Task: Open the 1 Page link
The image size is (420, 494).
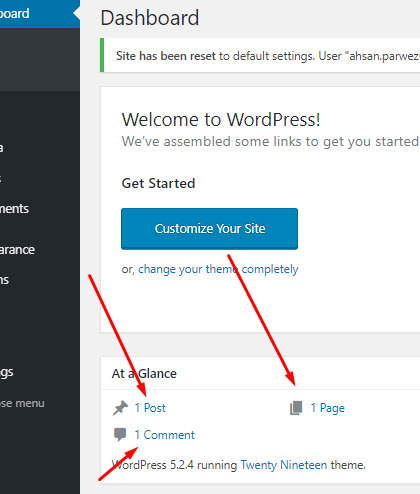Action: 328,408
